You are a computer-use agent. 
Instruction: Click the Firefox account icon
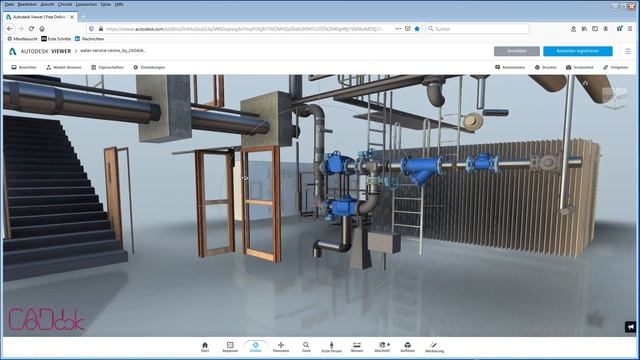[606, 29]
